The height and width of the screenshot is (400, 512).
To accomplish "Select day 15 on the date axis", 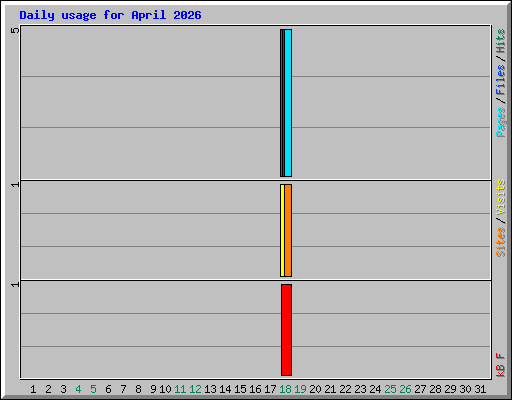I will coord(240,389).
